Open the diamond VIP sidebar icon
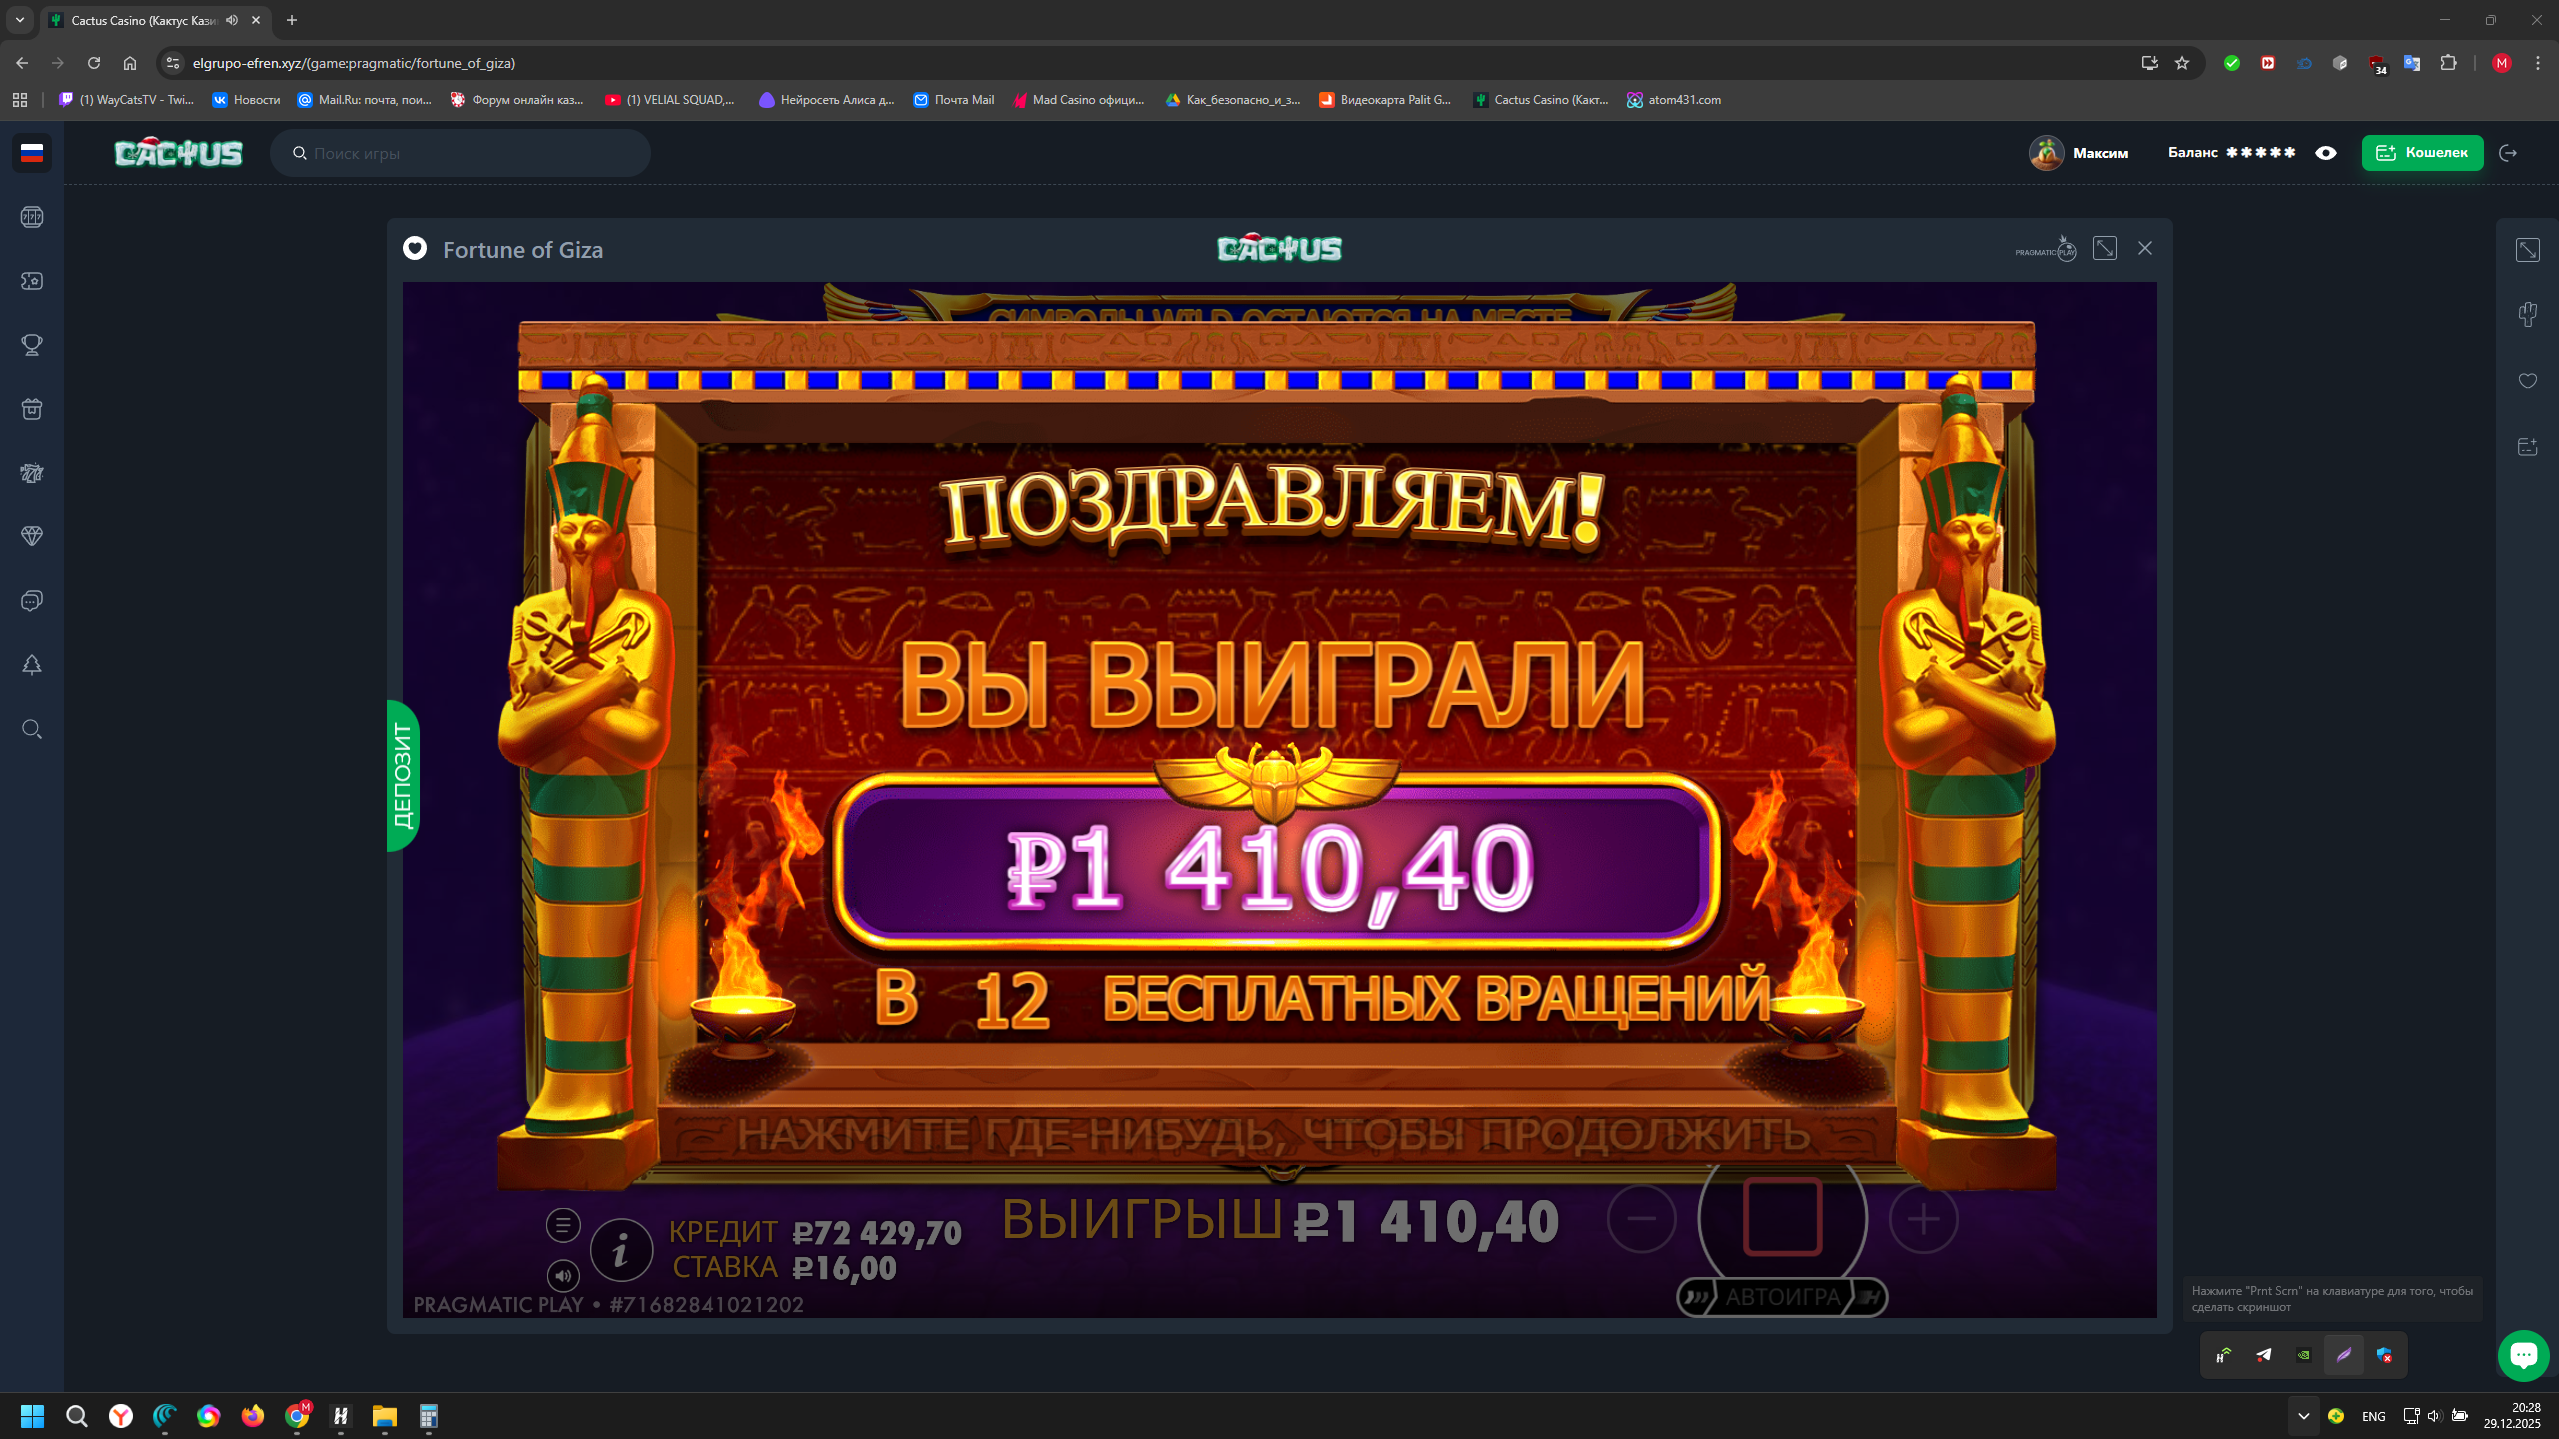 [x=32, y=537]
